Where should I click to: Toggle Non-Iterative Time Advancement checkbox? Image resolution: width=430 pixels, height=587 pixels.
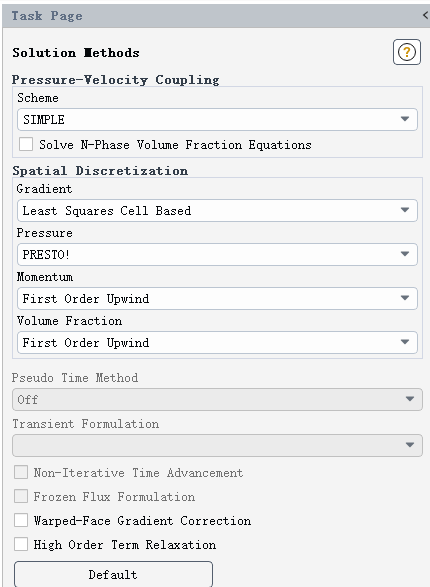(x=21, y=472)
